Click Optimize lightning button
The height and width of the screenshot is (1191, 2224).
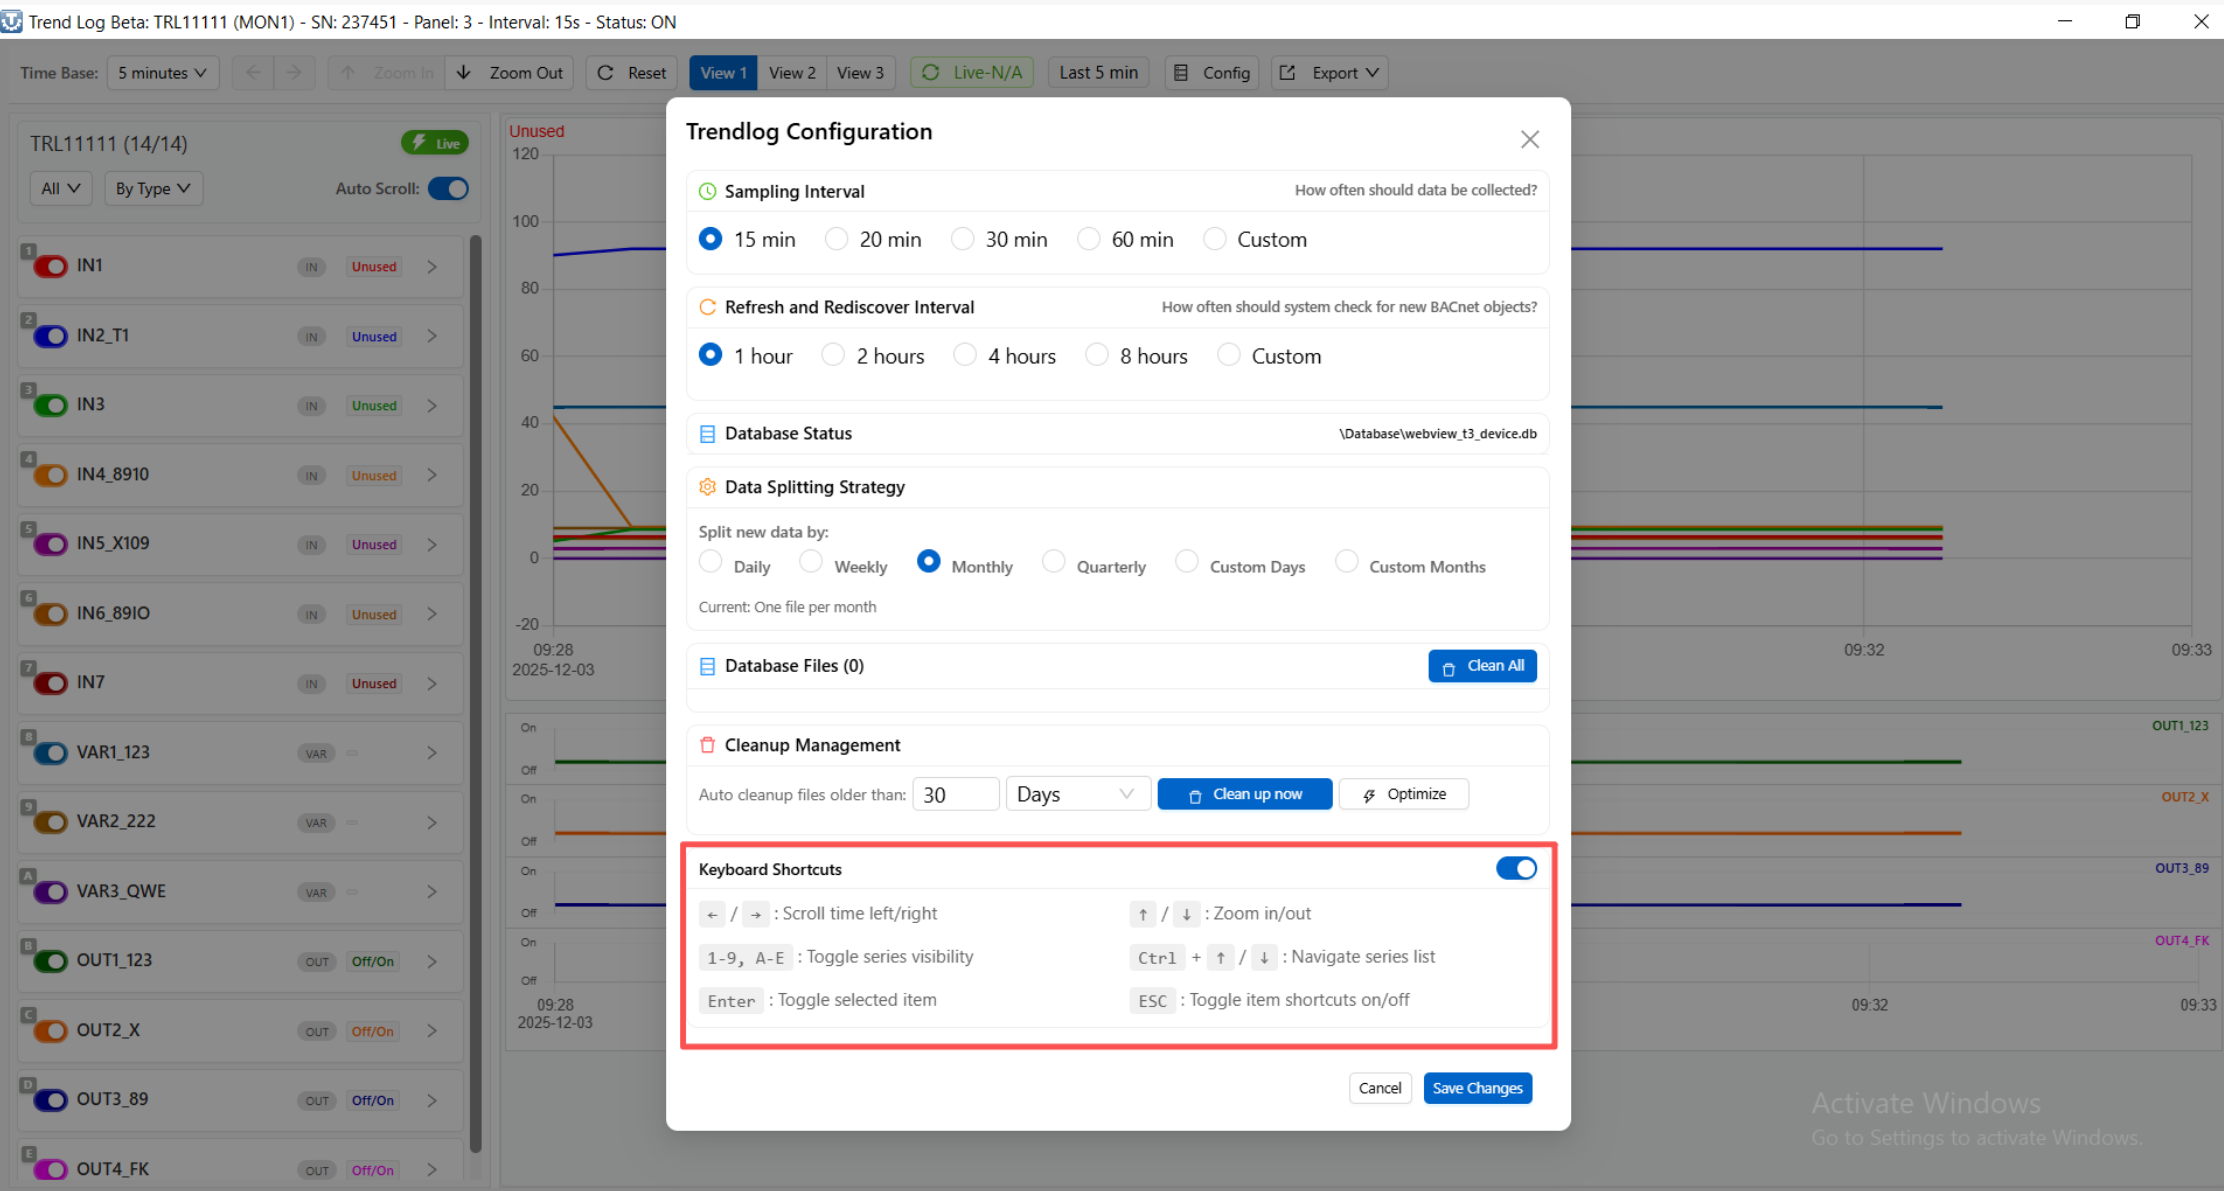(1403, 794)
